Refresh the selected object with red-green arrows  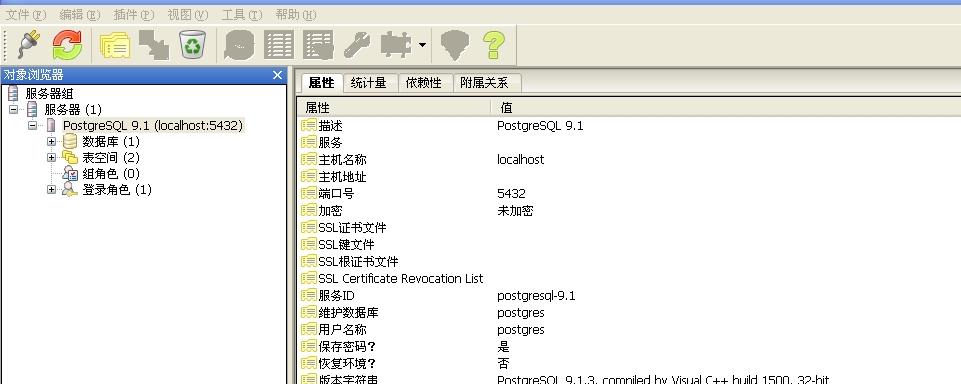pyautogui.click(x=67, y=45)
